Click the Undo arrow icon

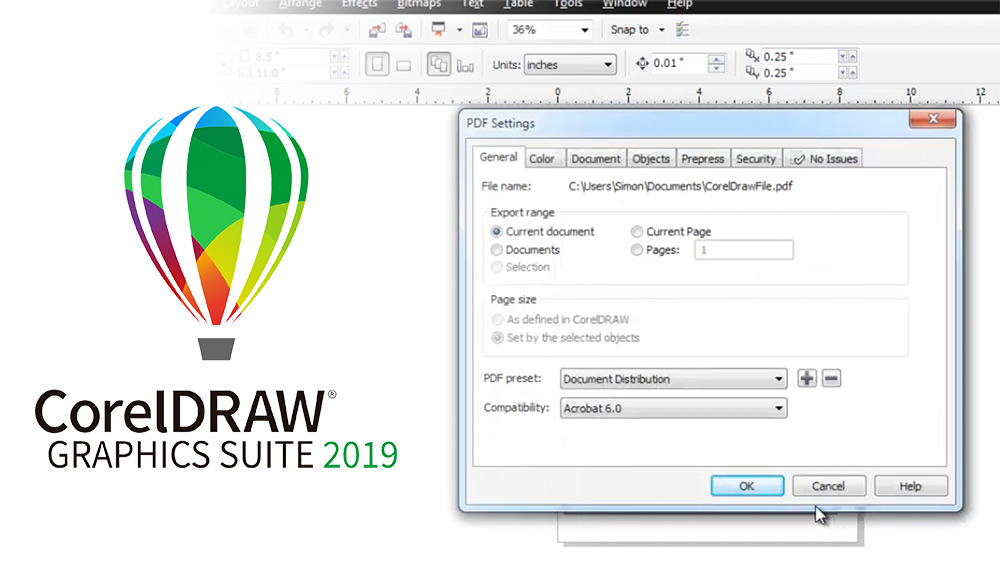[x=286, y=29]
